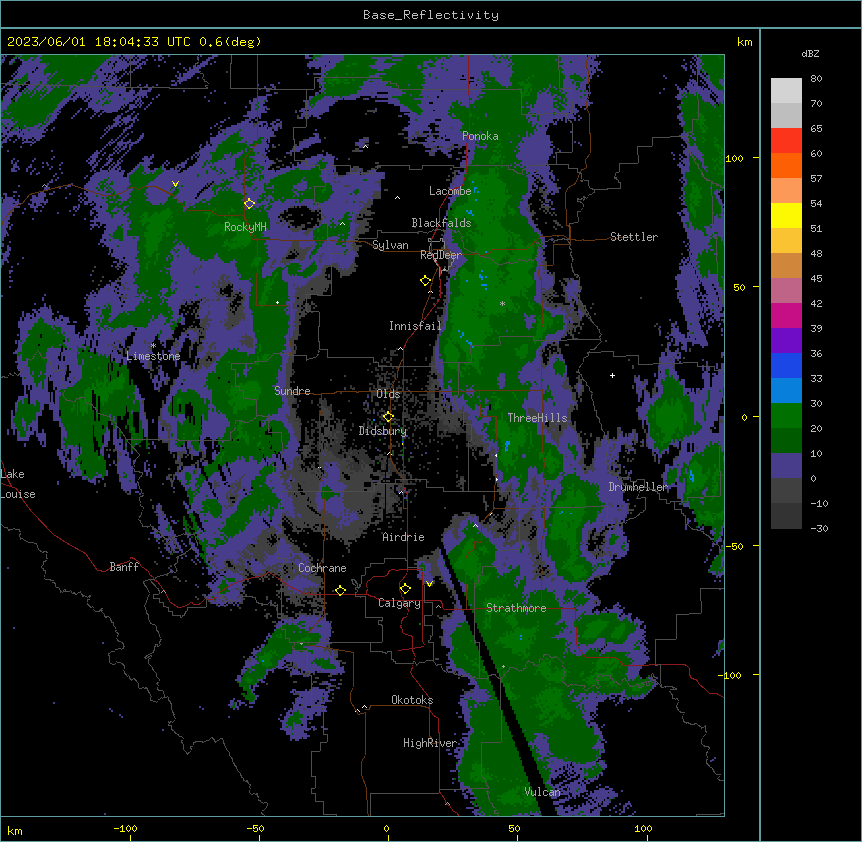Click the -30 value in the dBZ legend
862x842 pixels.
coord(819,528)
